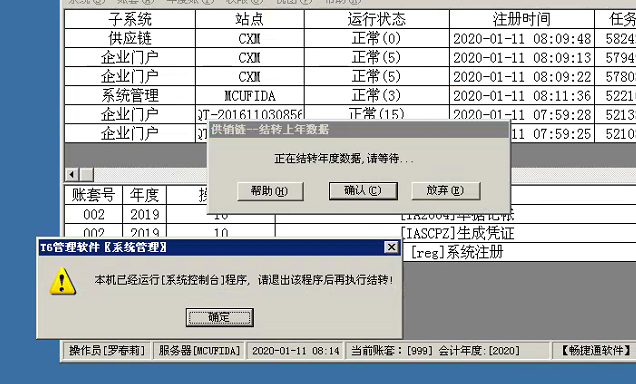Select the time 2020-01-11 08:09:22
The height and width of the screenshot is (384, 636).
pyautogui.click(x=522, y=76)
